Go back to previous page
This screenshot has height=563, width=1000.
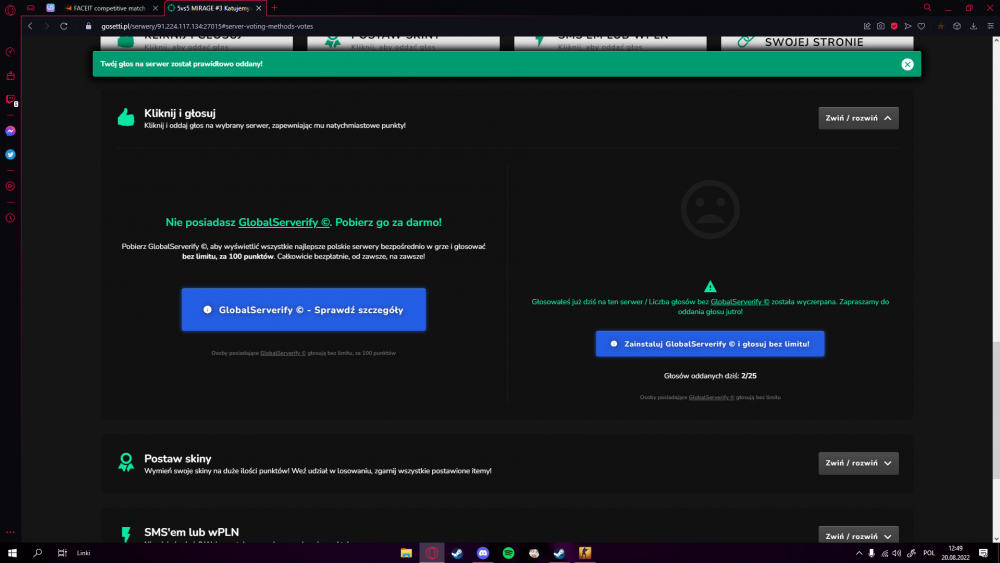[x=30, y=26]
